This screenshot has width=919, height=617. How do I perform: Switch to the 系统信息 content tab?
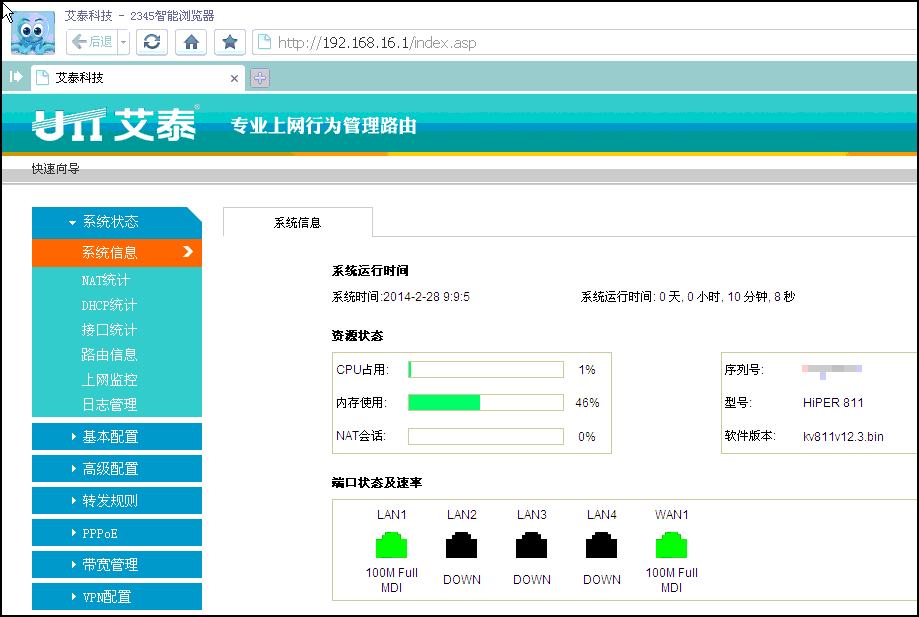[298, 223]
